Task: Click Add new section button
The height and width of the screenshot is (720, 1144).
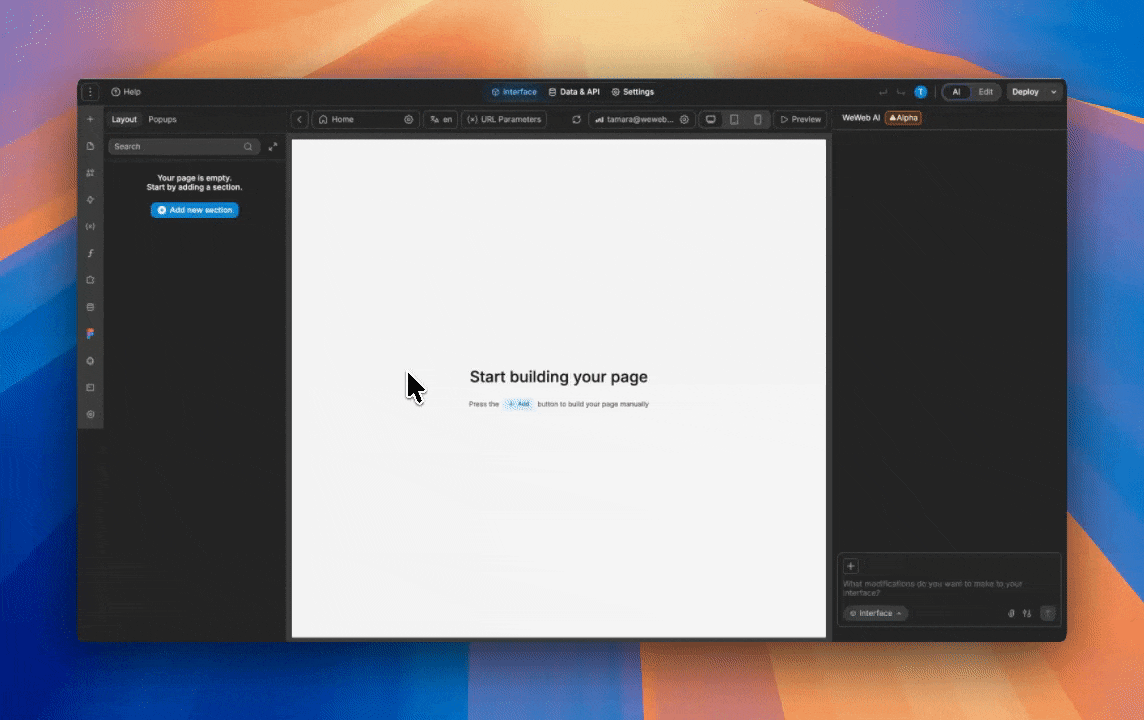Action: (x=195, y=210)
